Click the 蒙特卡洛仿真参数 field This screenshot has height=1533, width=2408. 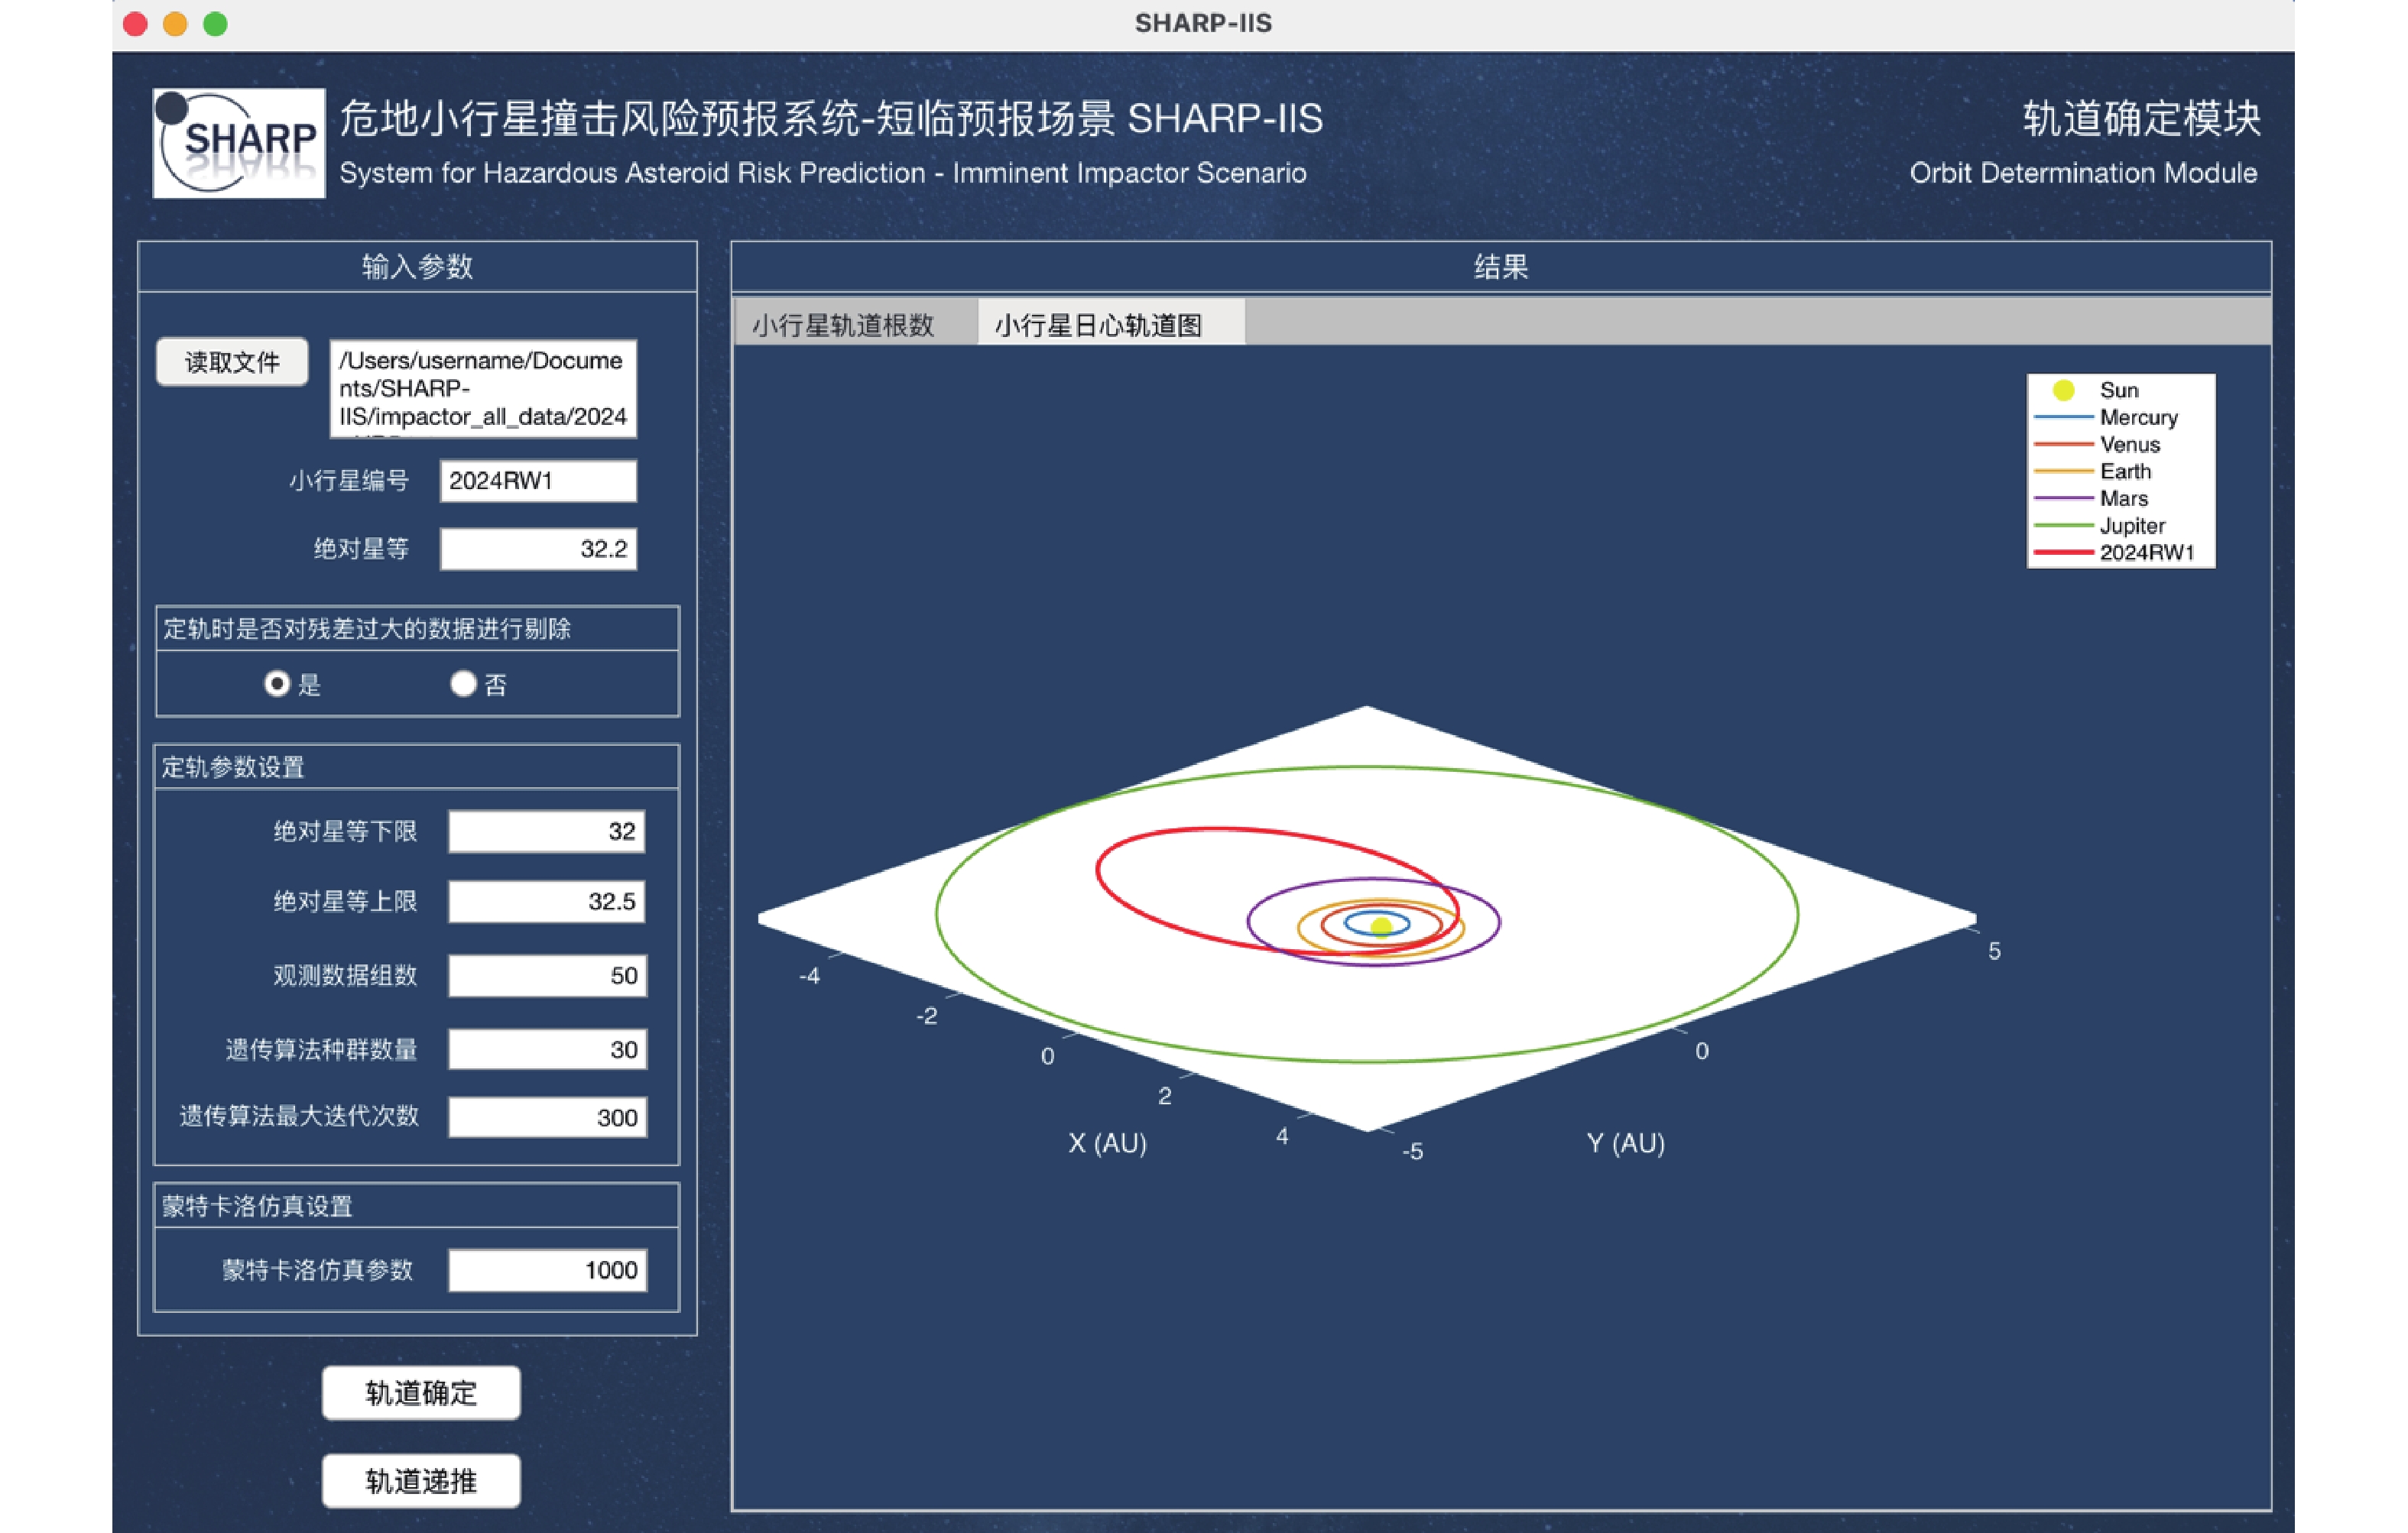[547, 1271]
